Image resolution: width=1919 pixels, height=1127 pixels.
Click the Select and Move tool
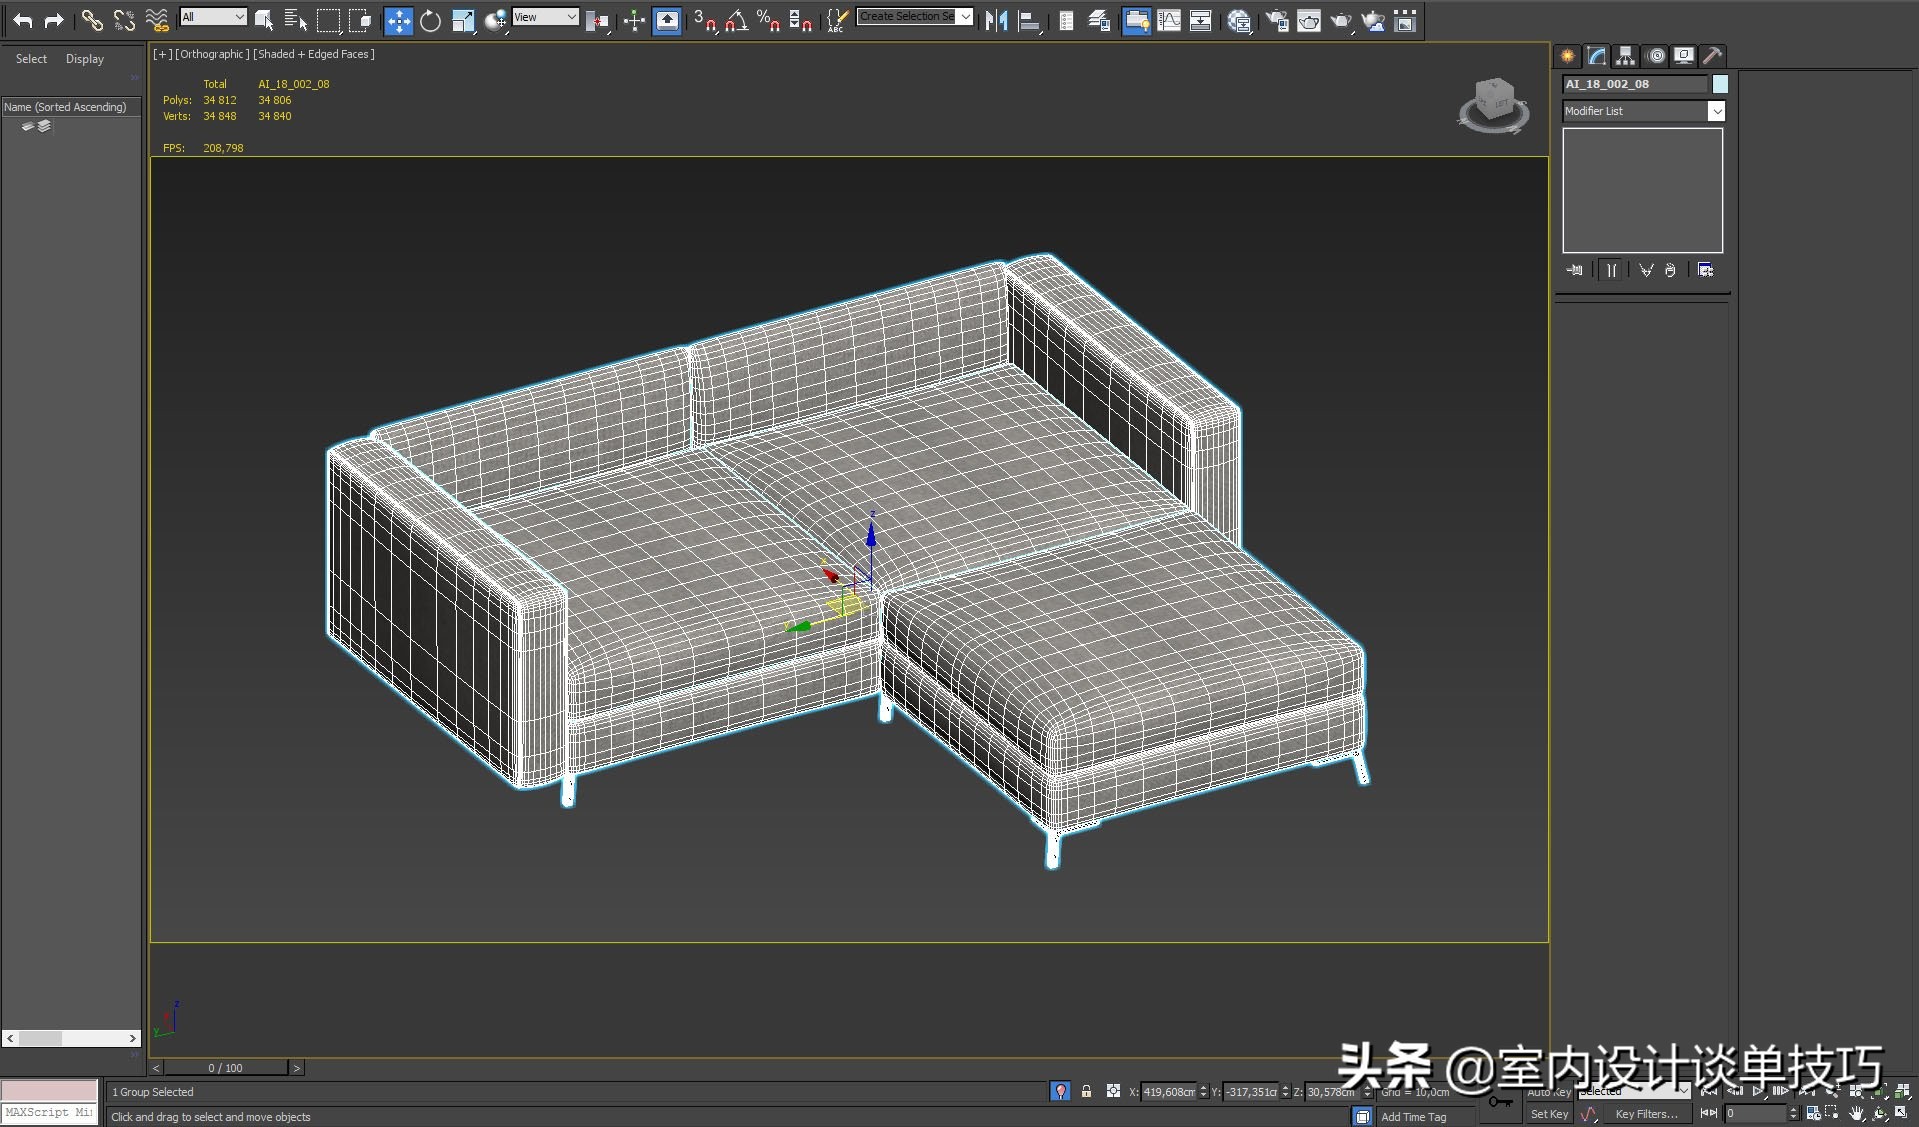pyautogui.click(x=398, y=21)
